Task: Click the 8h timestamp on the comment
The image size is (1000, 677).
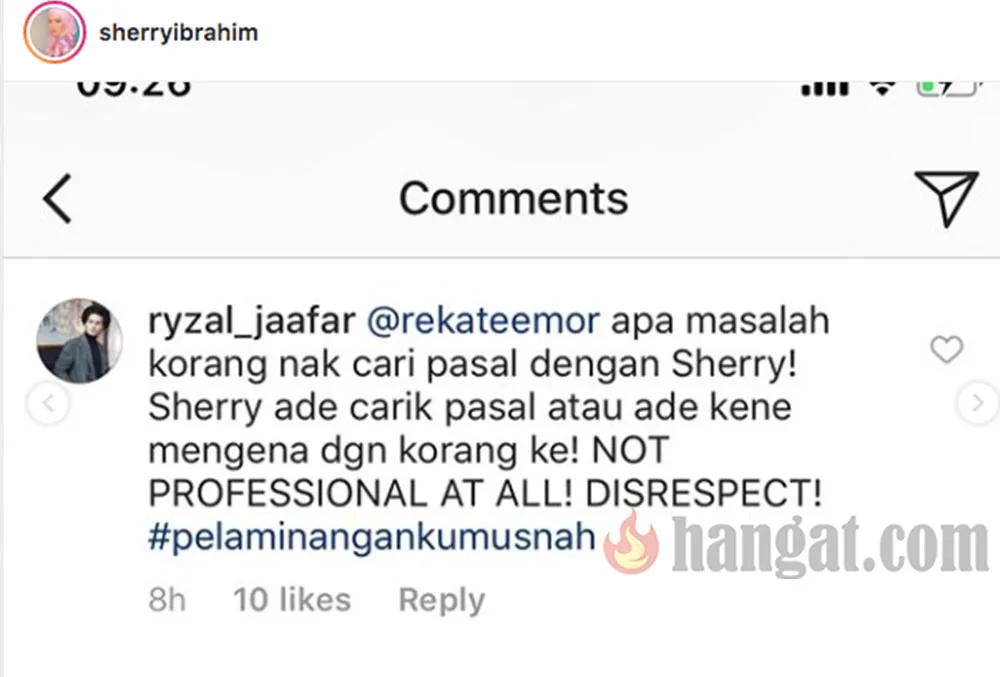Action: 167,600
